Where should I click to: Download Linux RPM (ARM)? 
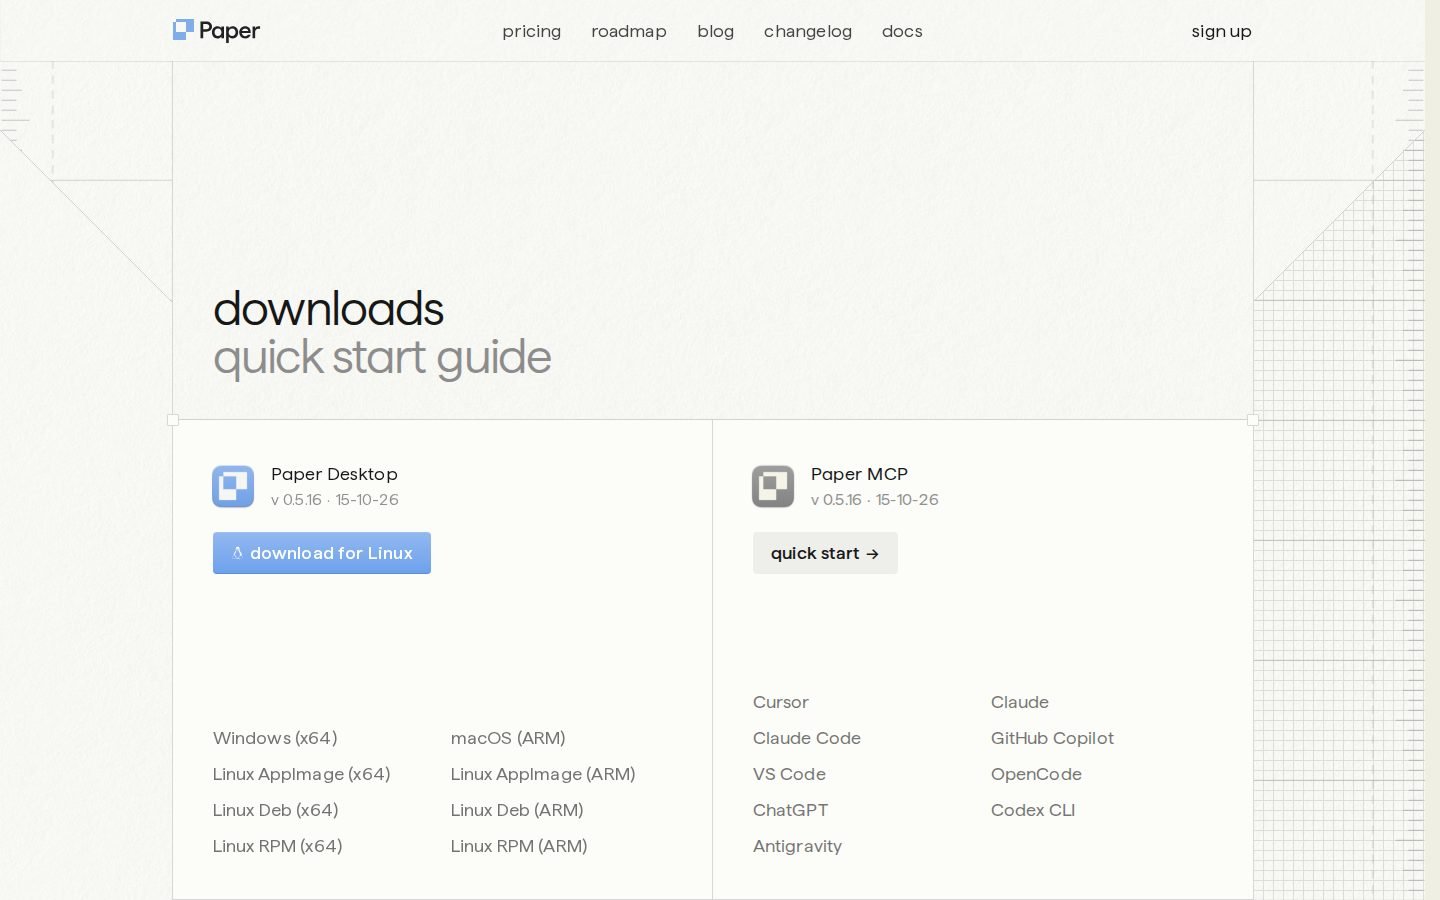pyautogui.click(x=519, y=846)
